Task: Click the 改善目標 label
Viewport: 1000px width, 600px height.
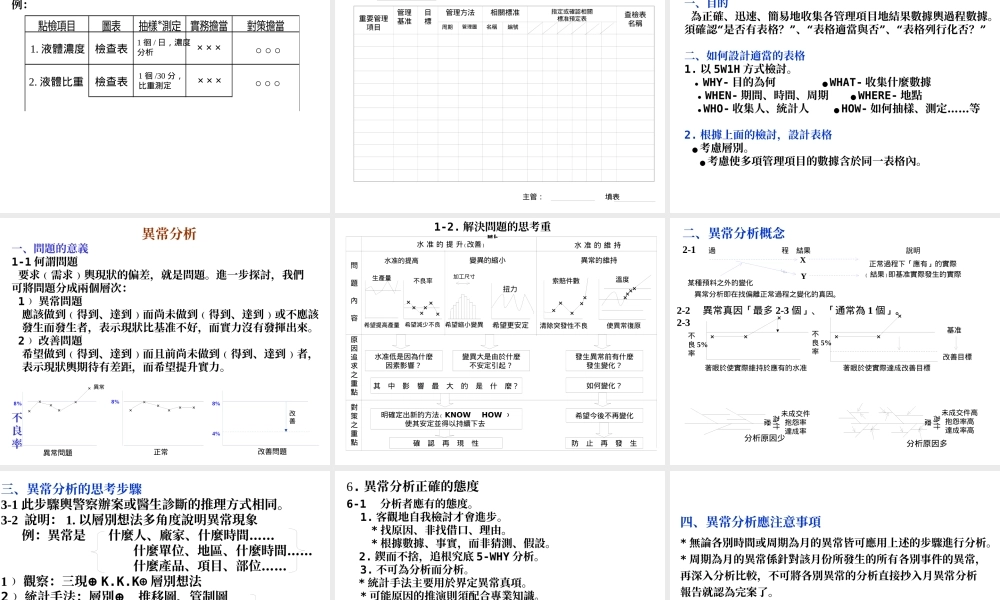Action: point(957,357)
